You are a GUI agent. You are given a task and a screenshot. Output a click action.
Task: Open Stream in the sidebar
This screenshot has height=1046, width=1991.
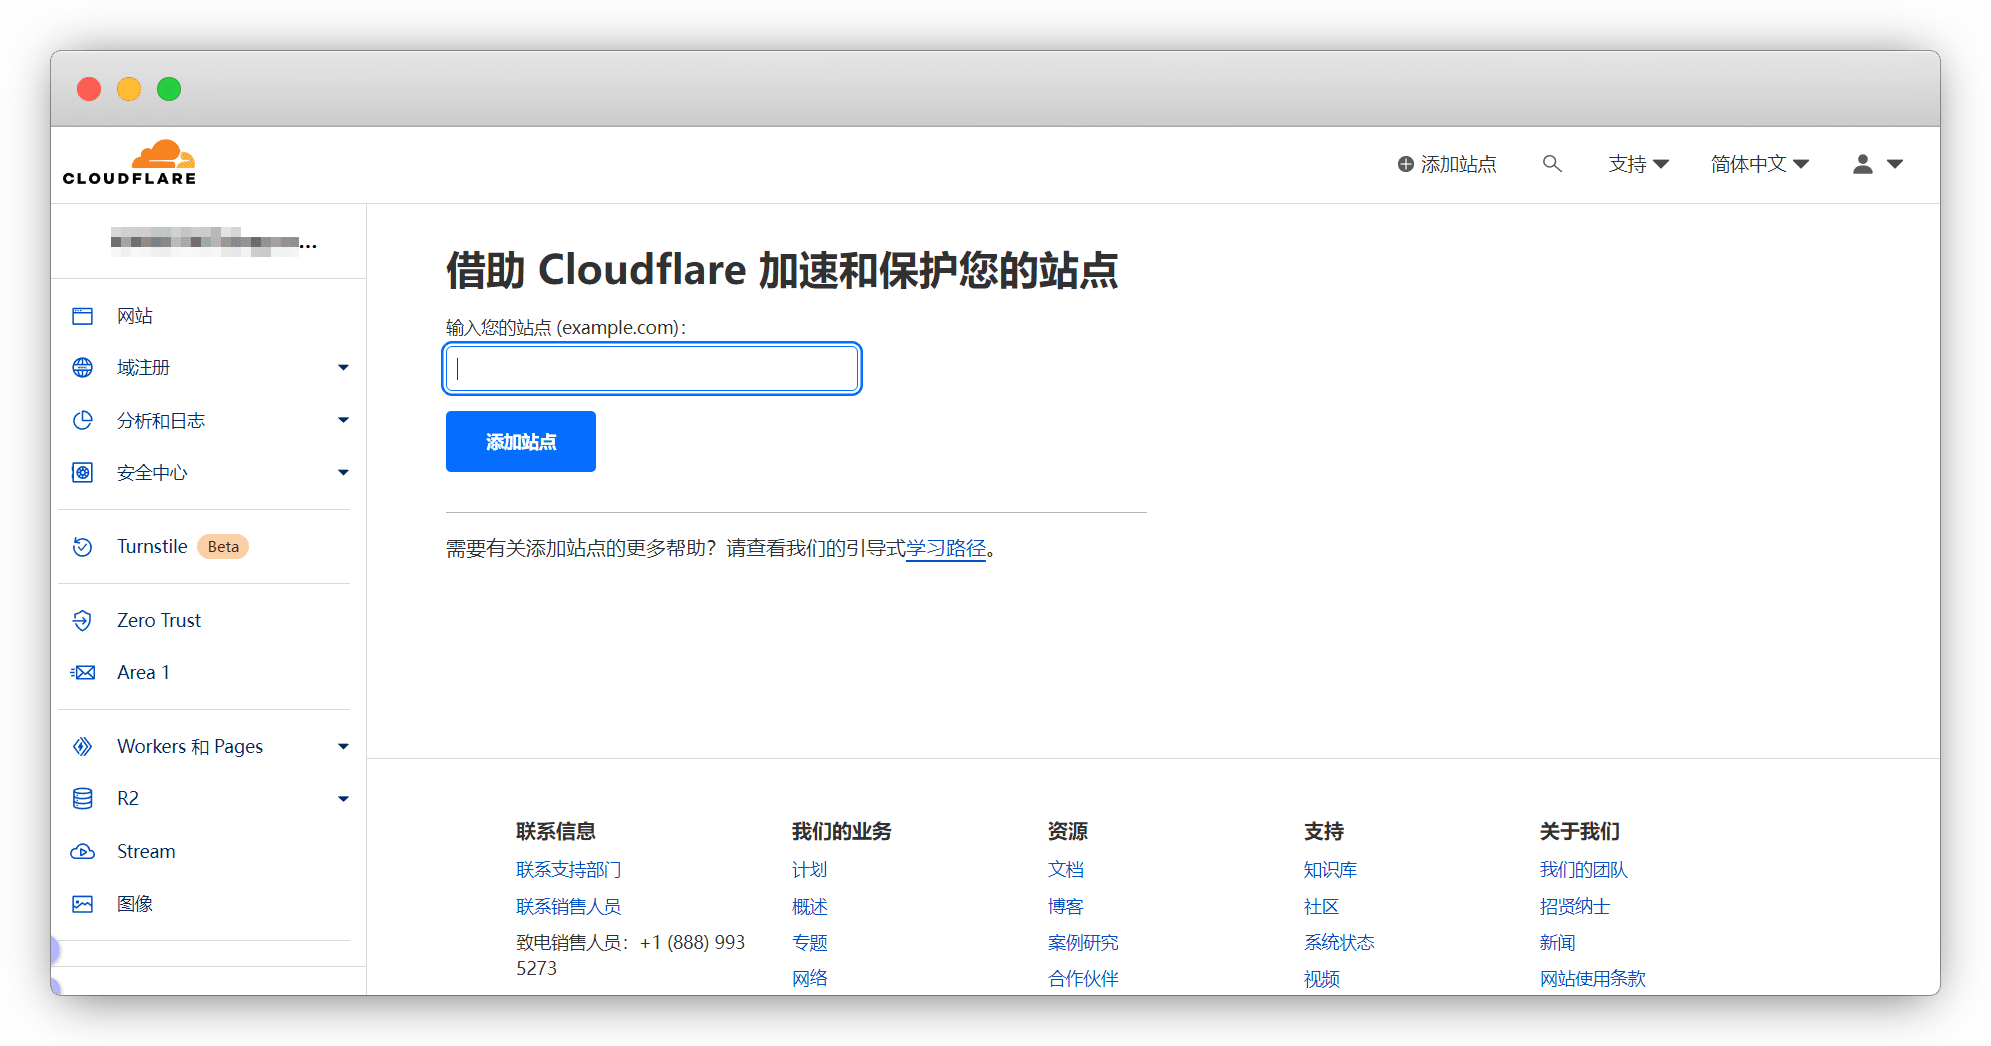click(146, 852)
